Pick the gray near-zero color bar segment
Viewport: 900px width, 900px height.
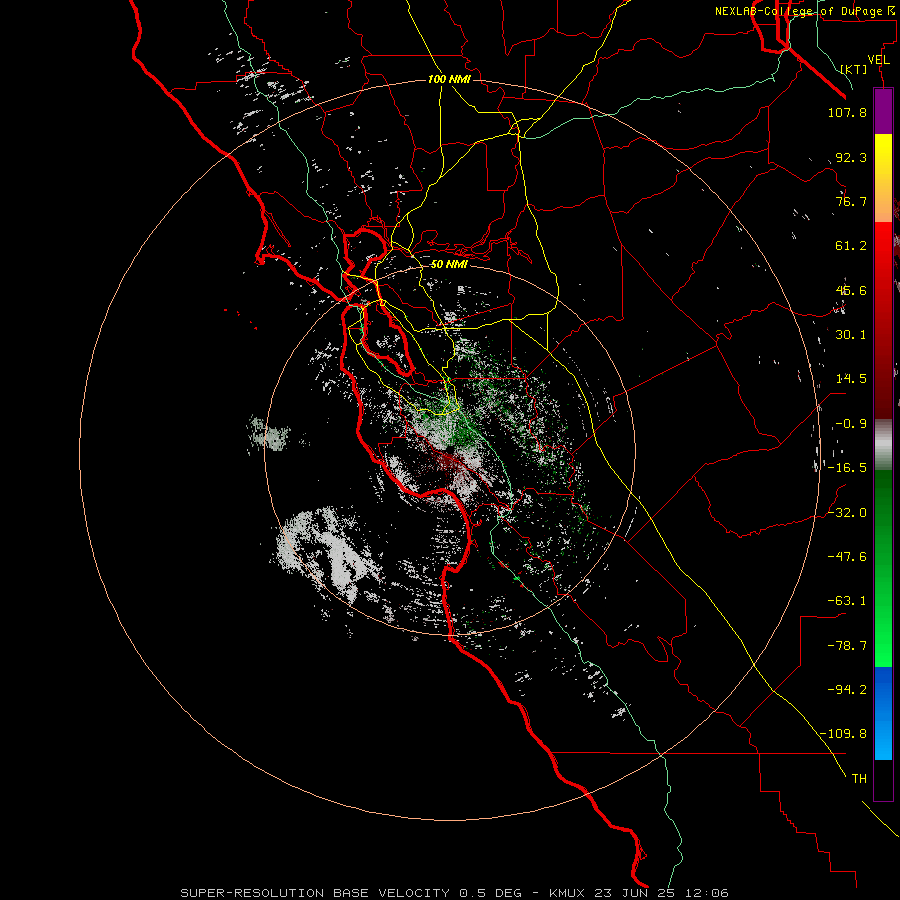tap(883, 445)
